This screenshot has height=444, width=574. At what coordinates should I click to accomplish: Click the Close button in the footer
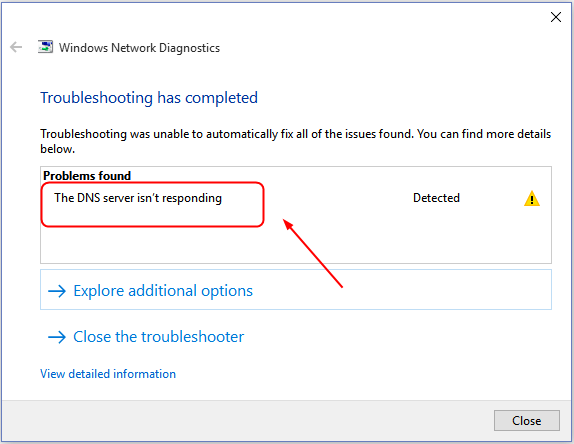tap(526, 421)
